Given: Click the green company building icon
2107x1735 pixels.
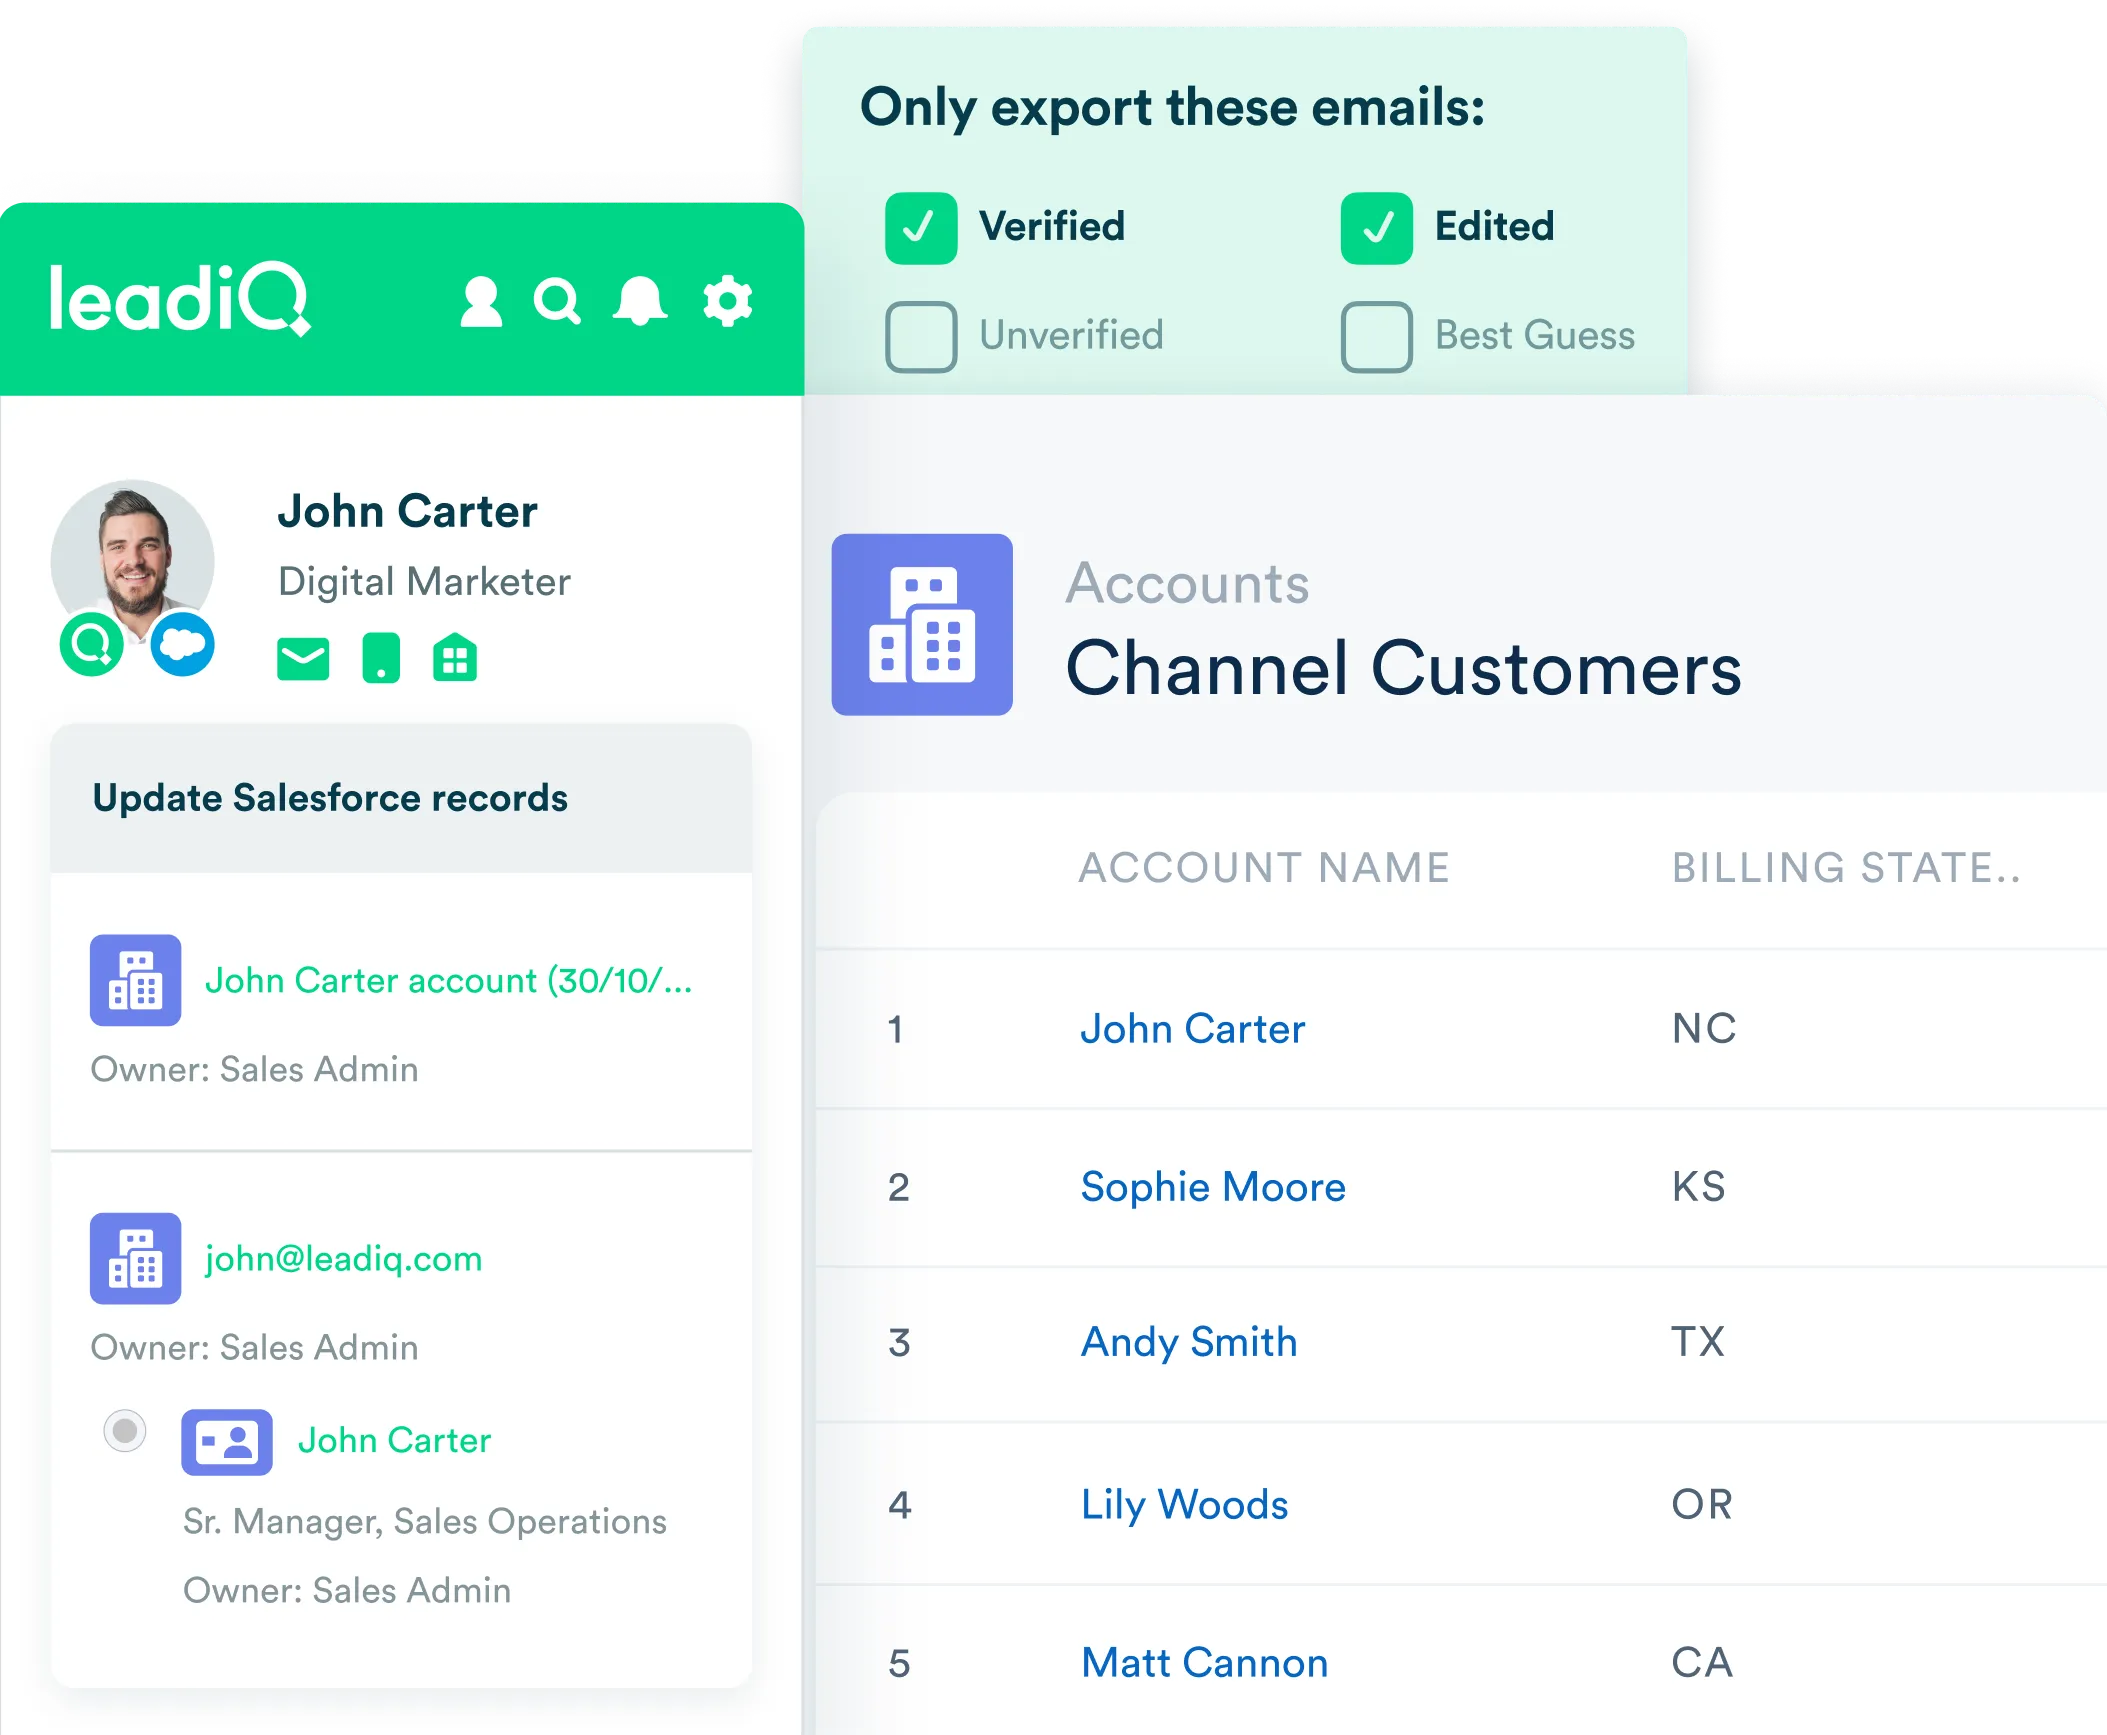Looking at the screenshot, I should coord(455,659).
